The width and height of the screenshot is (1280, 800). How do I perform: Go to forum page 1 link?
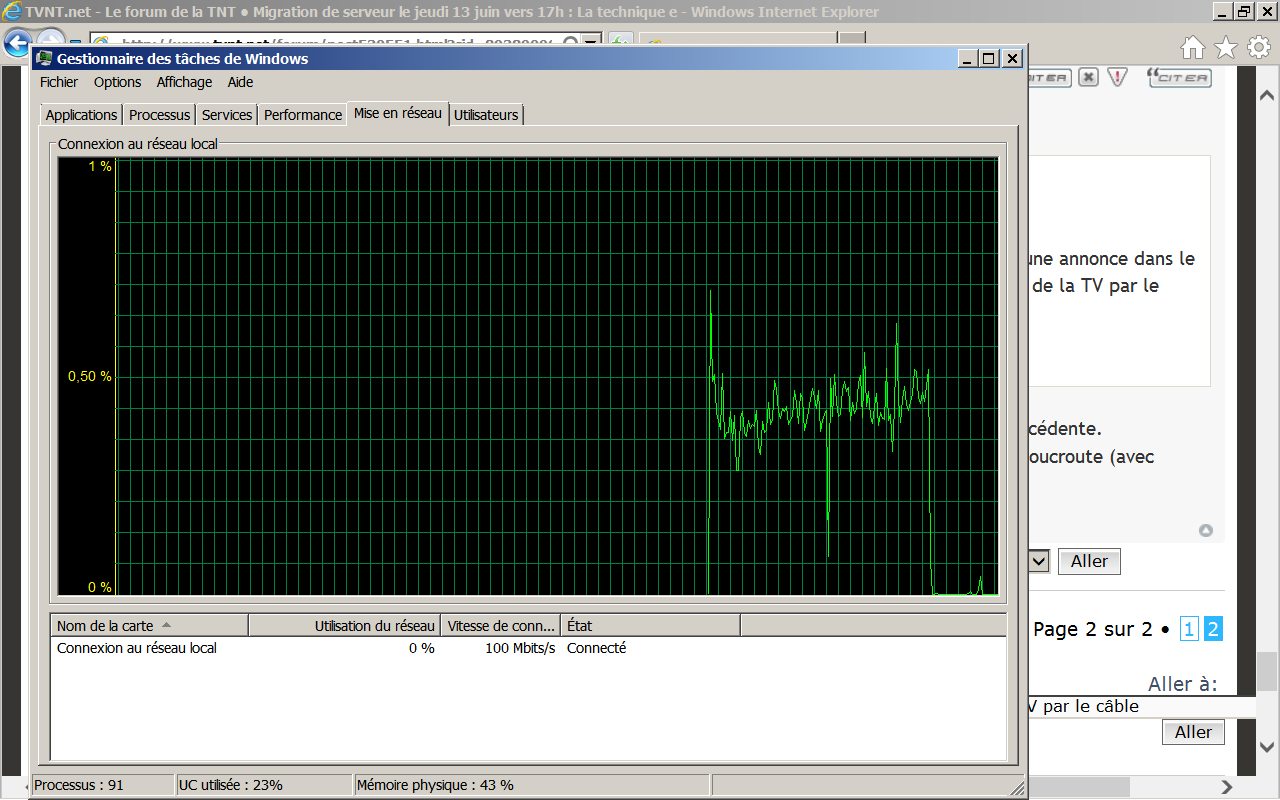coord(1189,629)
